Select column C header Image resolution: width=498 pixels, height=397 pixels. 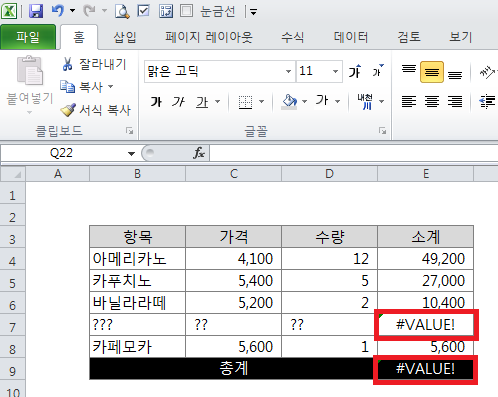pyautogui.click(x=234, y=174)
